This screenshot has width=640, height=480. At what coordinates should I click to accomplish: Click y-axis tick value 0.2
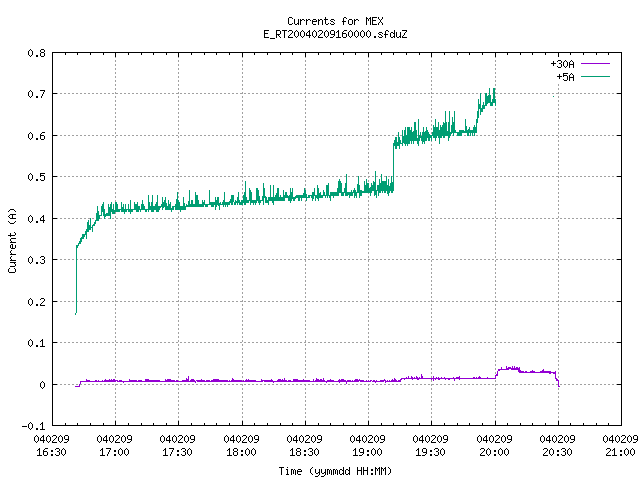click(36, 302)
